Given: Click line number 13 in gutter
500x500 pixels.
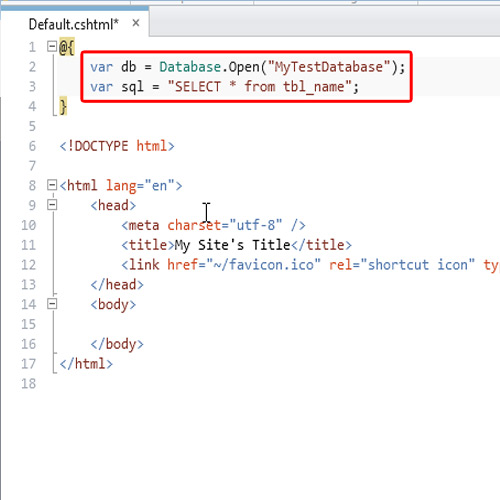Looking at the screenshot, I should (x=28, y=285).
